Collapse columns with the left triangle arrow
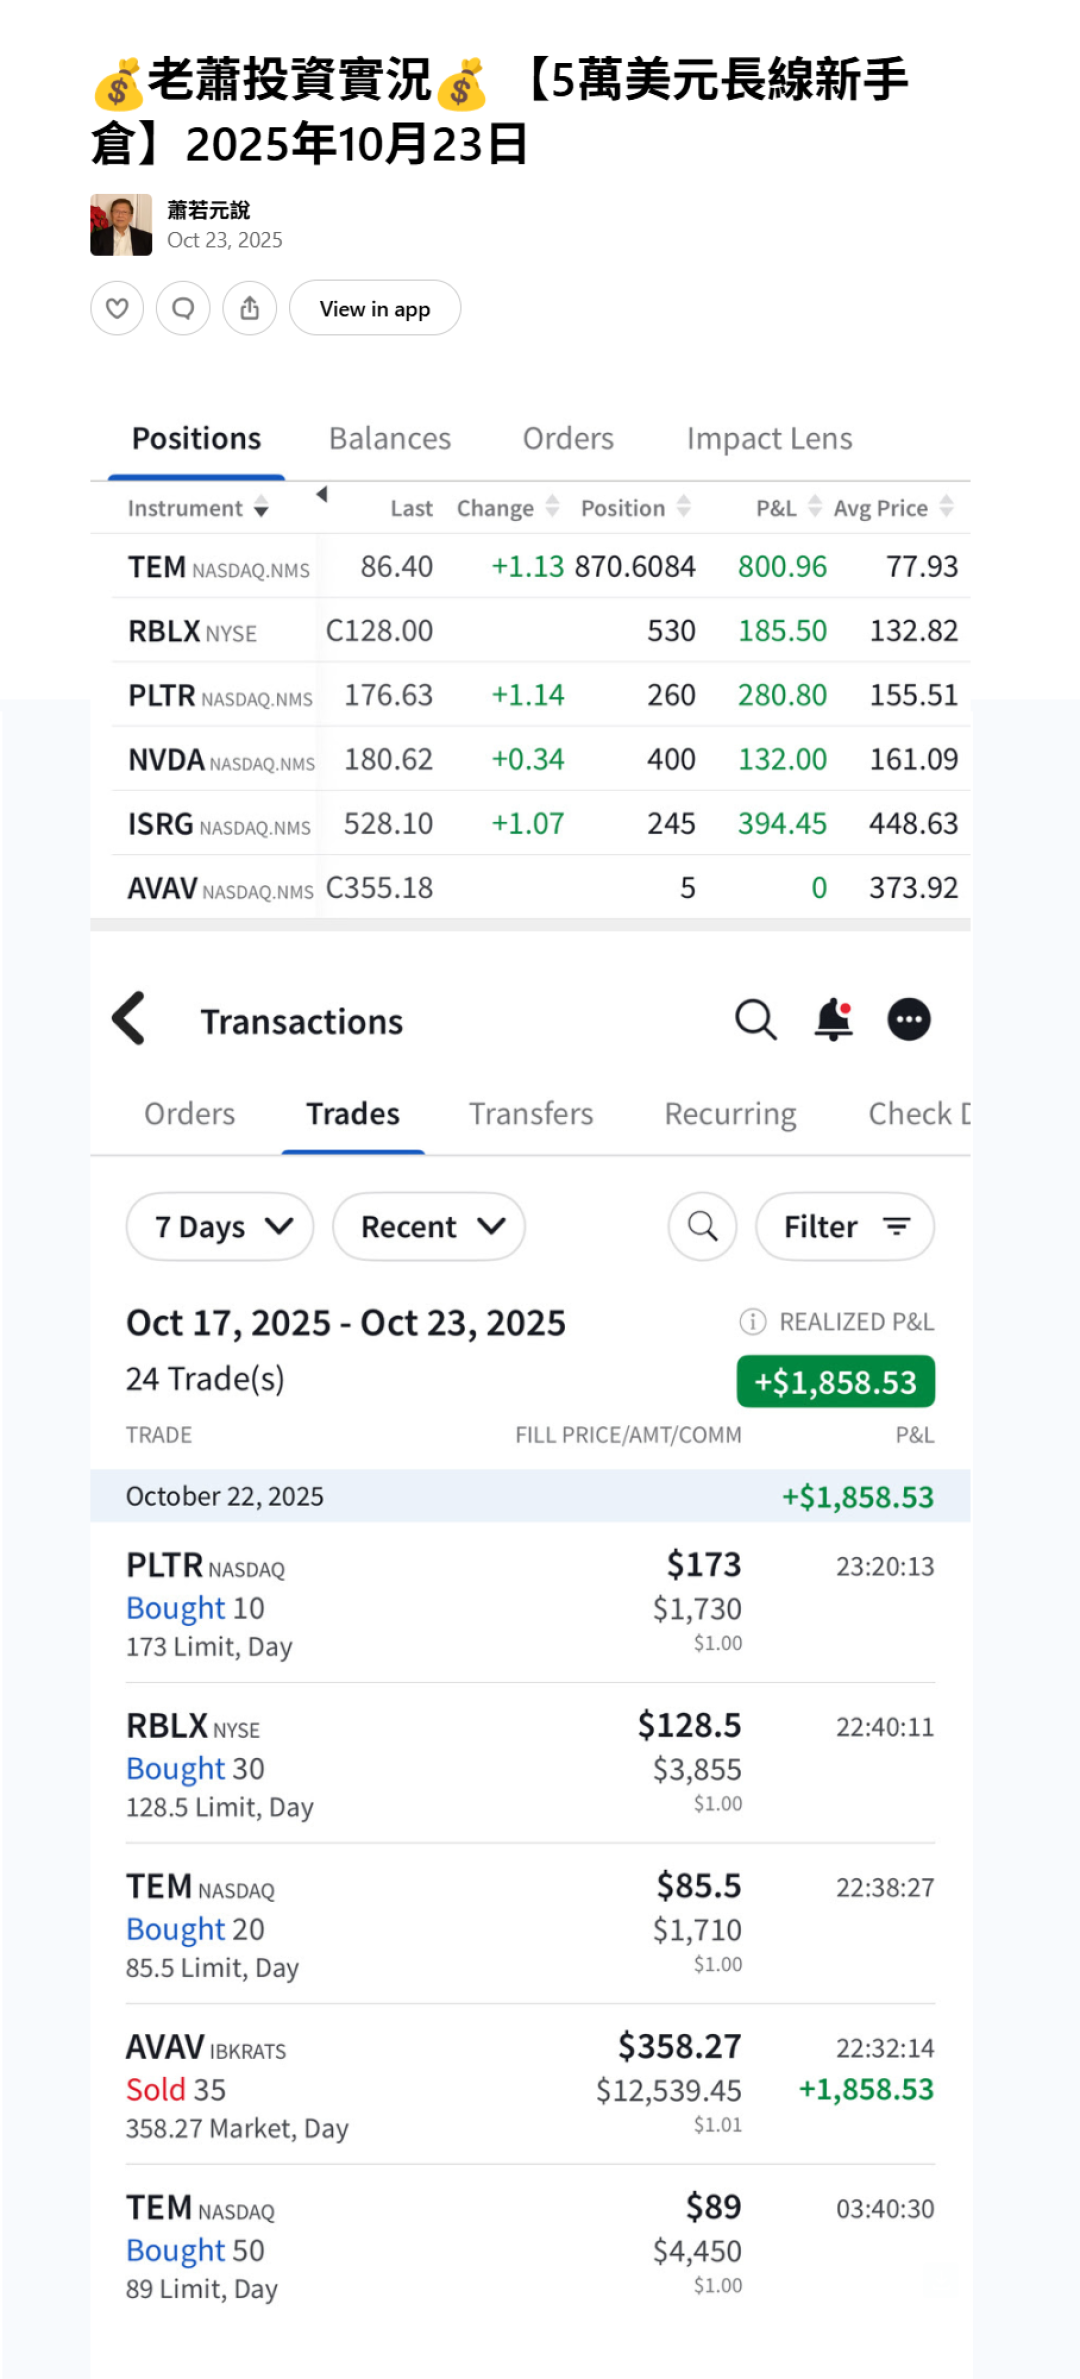Screen dimensions: 1080x2379 pos(322,494)
